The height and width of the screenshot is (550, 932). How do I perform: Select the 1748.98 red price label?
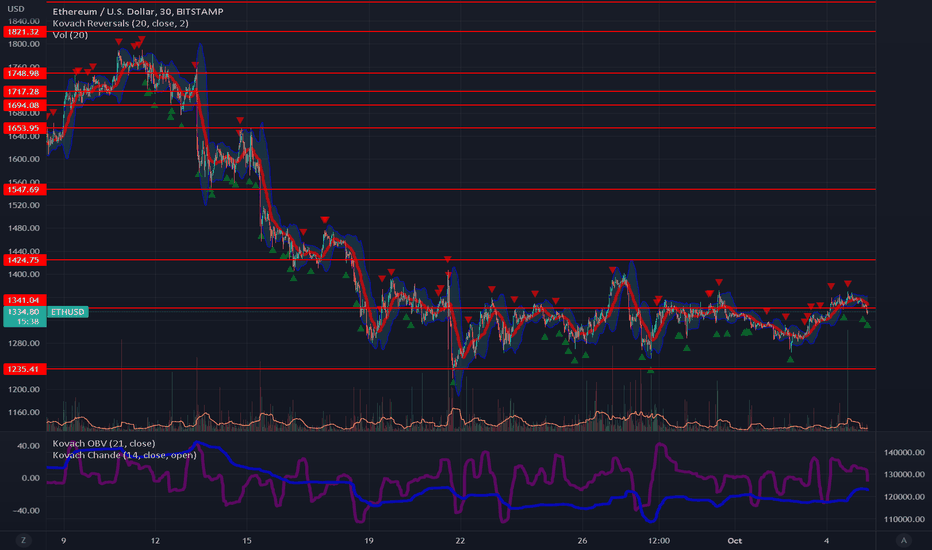coord(24,73)
